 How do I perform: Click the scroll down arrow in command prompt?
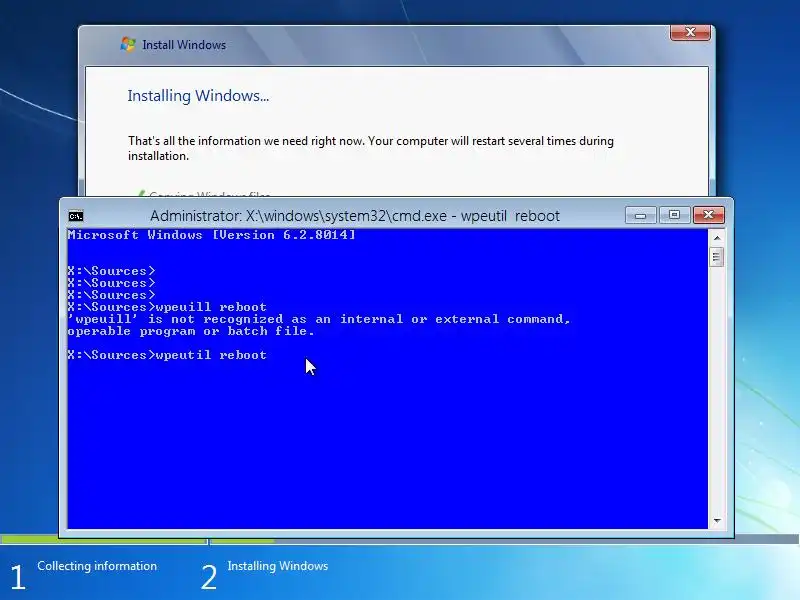point(717,521)
